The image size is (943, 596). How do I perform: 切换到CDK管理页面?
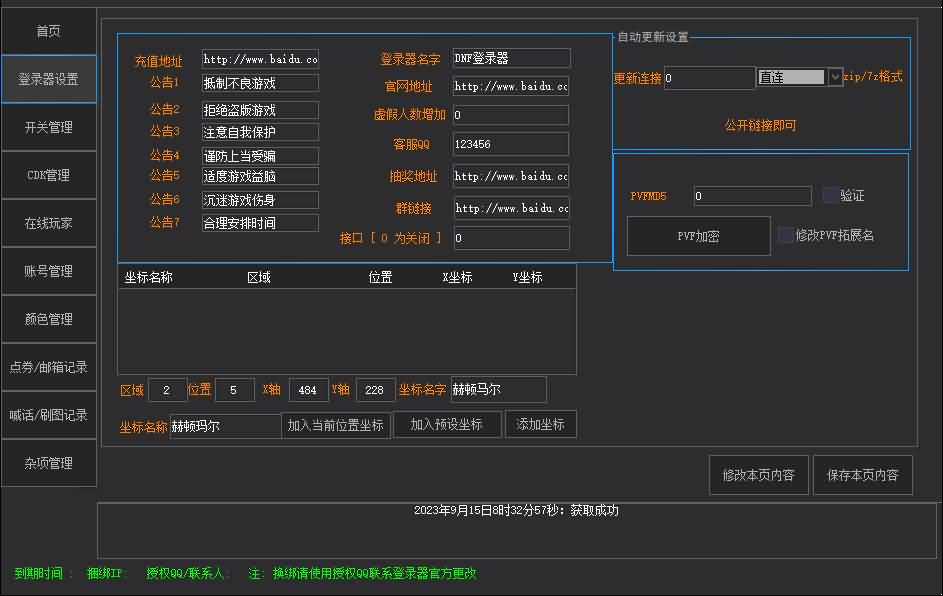[x=48, y=175]
